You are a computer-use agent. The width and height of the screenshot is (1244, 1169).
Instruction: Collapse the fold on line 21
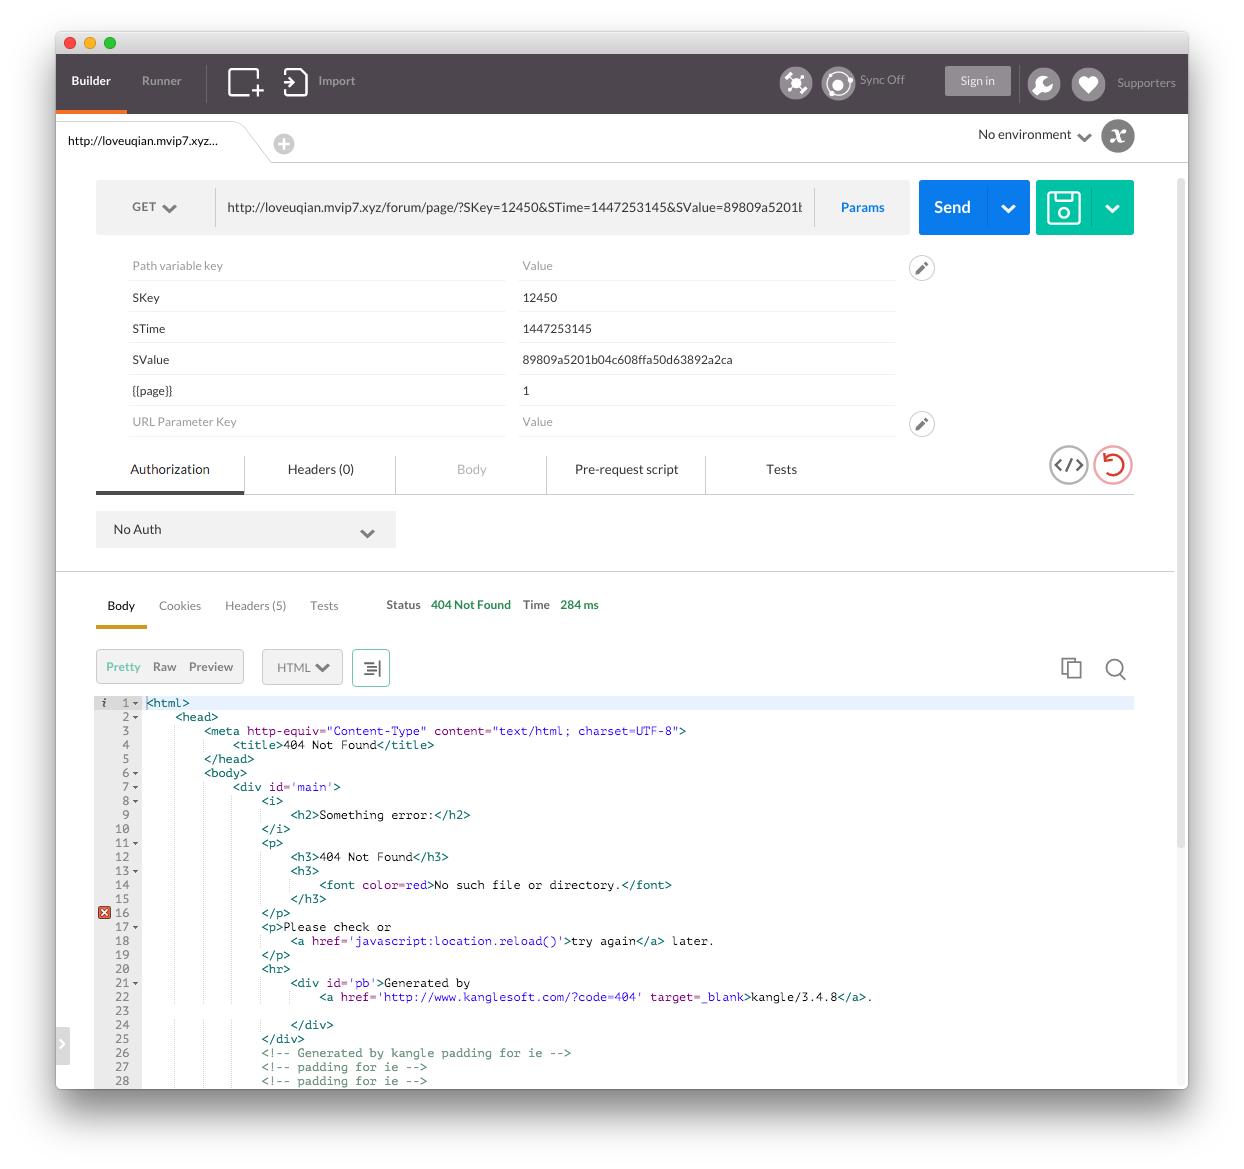(136, 984)
